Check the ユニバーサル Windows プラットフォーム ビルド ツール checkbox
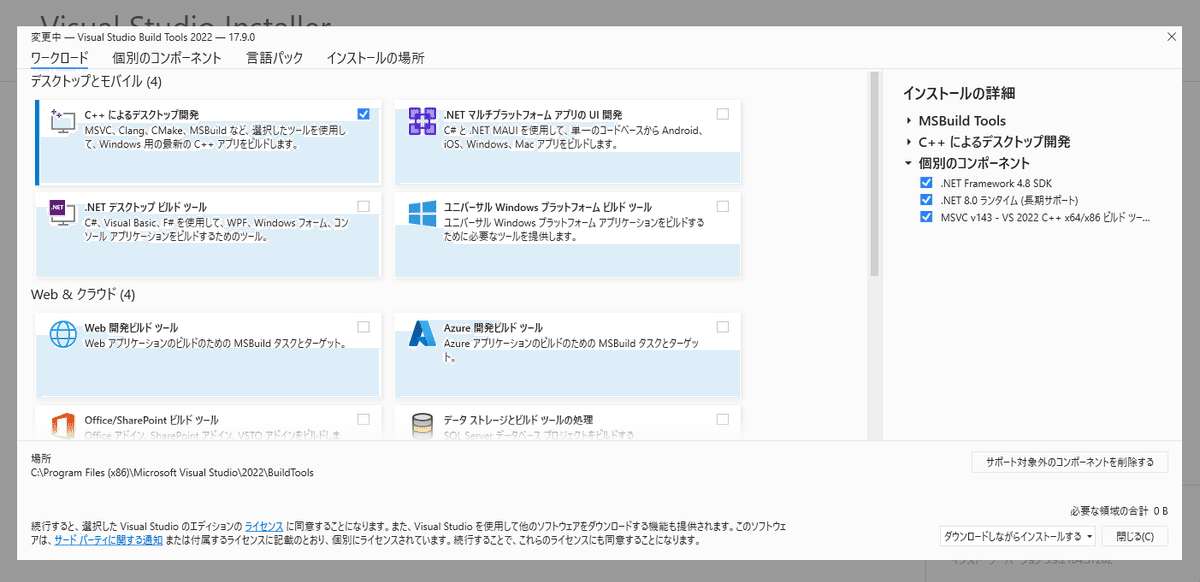 pyautogui.click(x=722, y=206)
